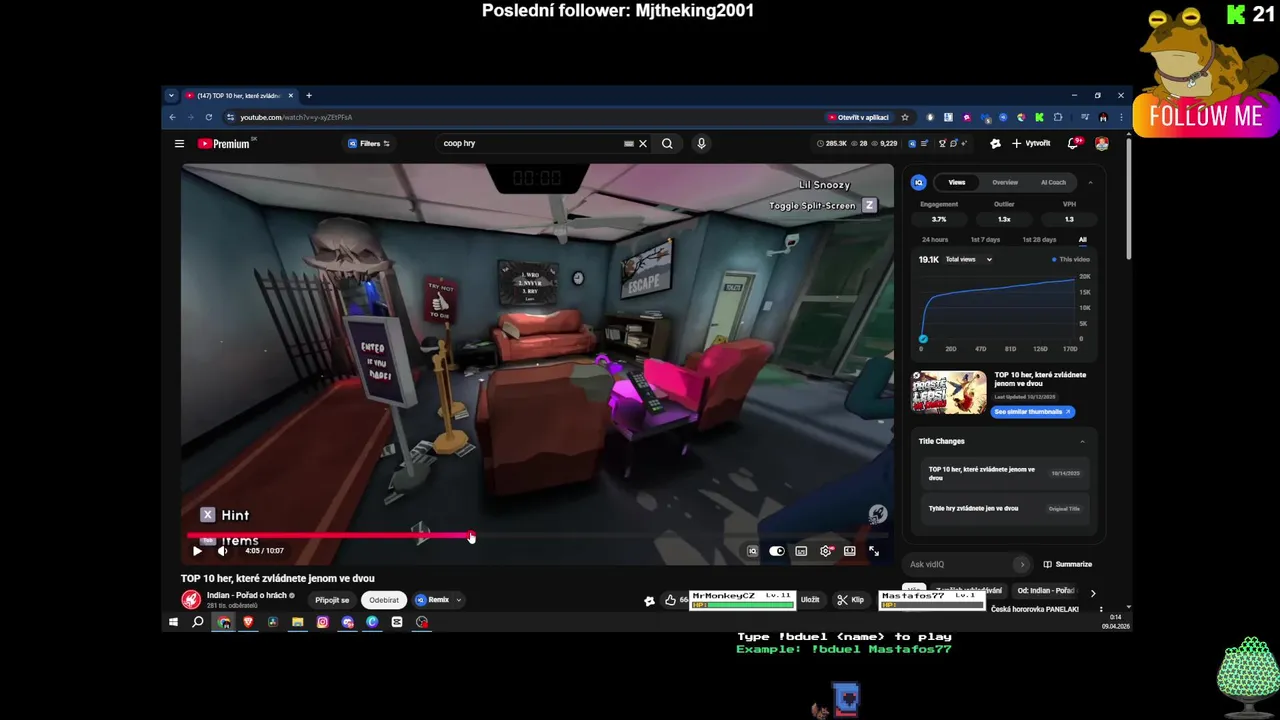Click the Vytvořit create button
Viewport: 1280px width, 720px height.
point(1031,144)
